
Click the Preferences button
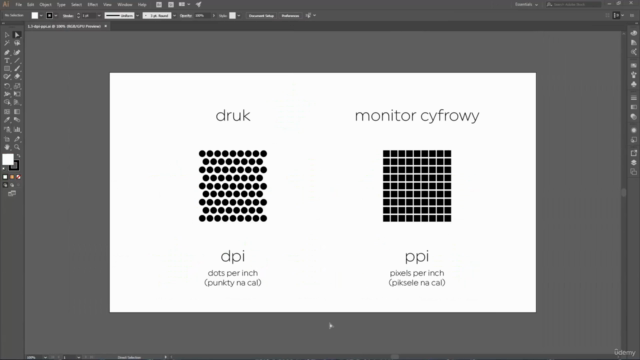pyautogui.click(x=290, y=16)
